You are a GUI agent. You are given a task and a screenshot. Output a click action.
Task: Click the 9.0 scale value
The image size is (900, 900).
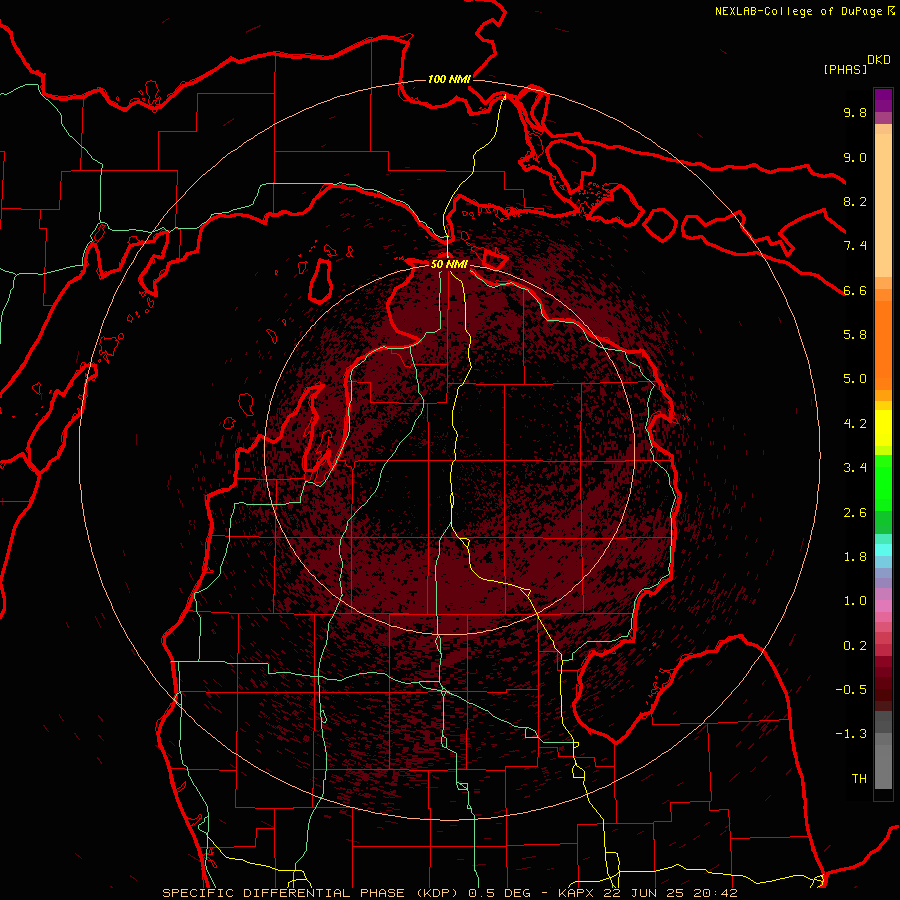855,157
